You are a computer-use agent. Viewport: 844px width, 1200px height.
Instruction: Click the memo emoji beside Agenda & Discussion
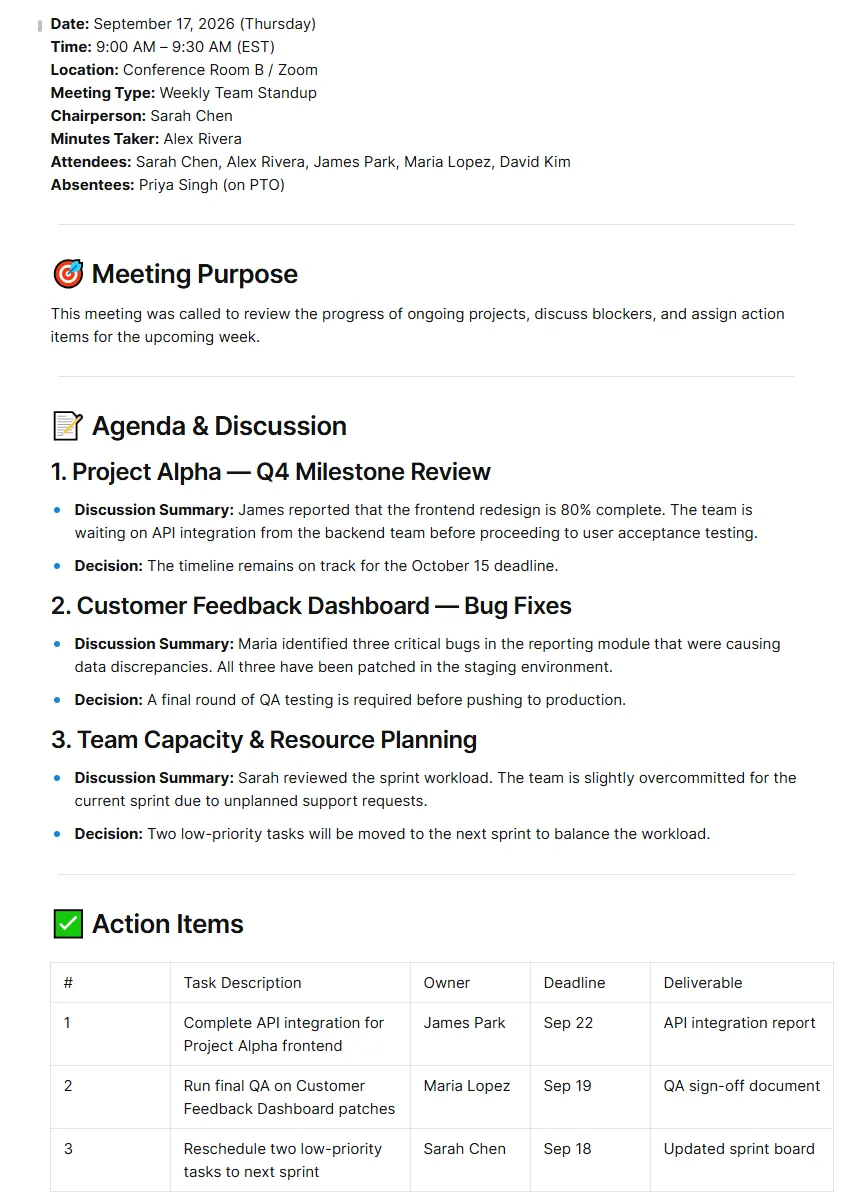(x=67, y=426)
